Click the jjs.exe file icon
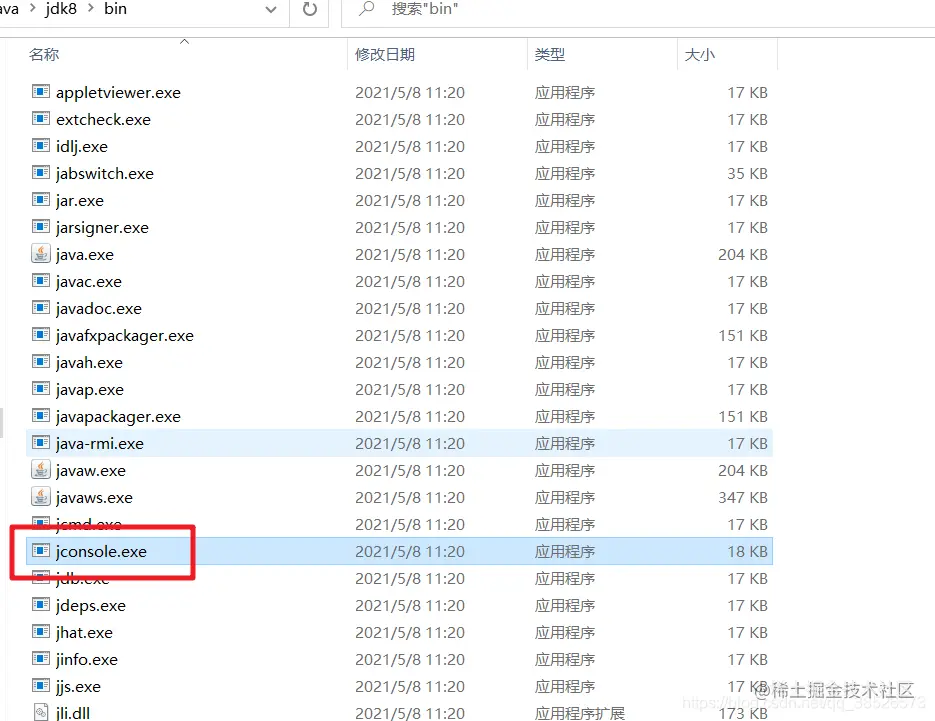The height and width of the screenshot is (721, 935). point(41,685)
